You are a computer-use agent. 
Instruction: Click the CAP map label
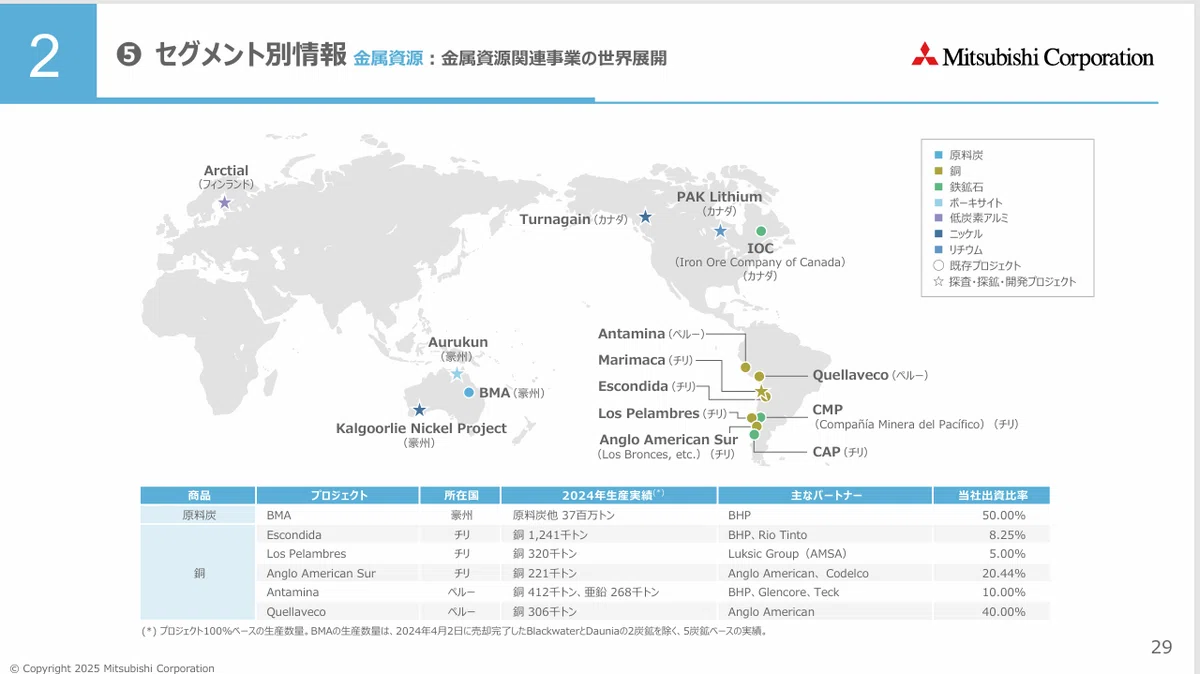click(826, 452)
